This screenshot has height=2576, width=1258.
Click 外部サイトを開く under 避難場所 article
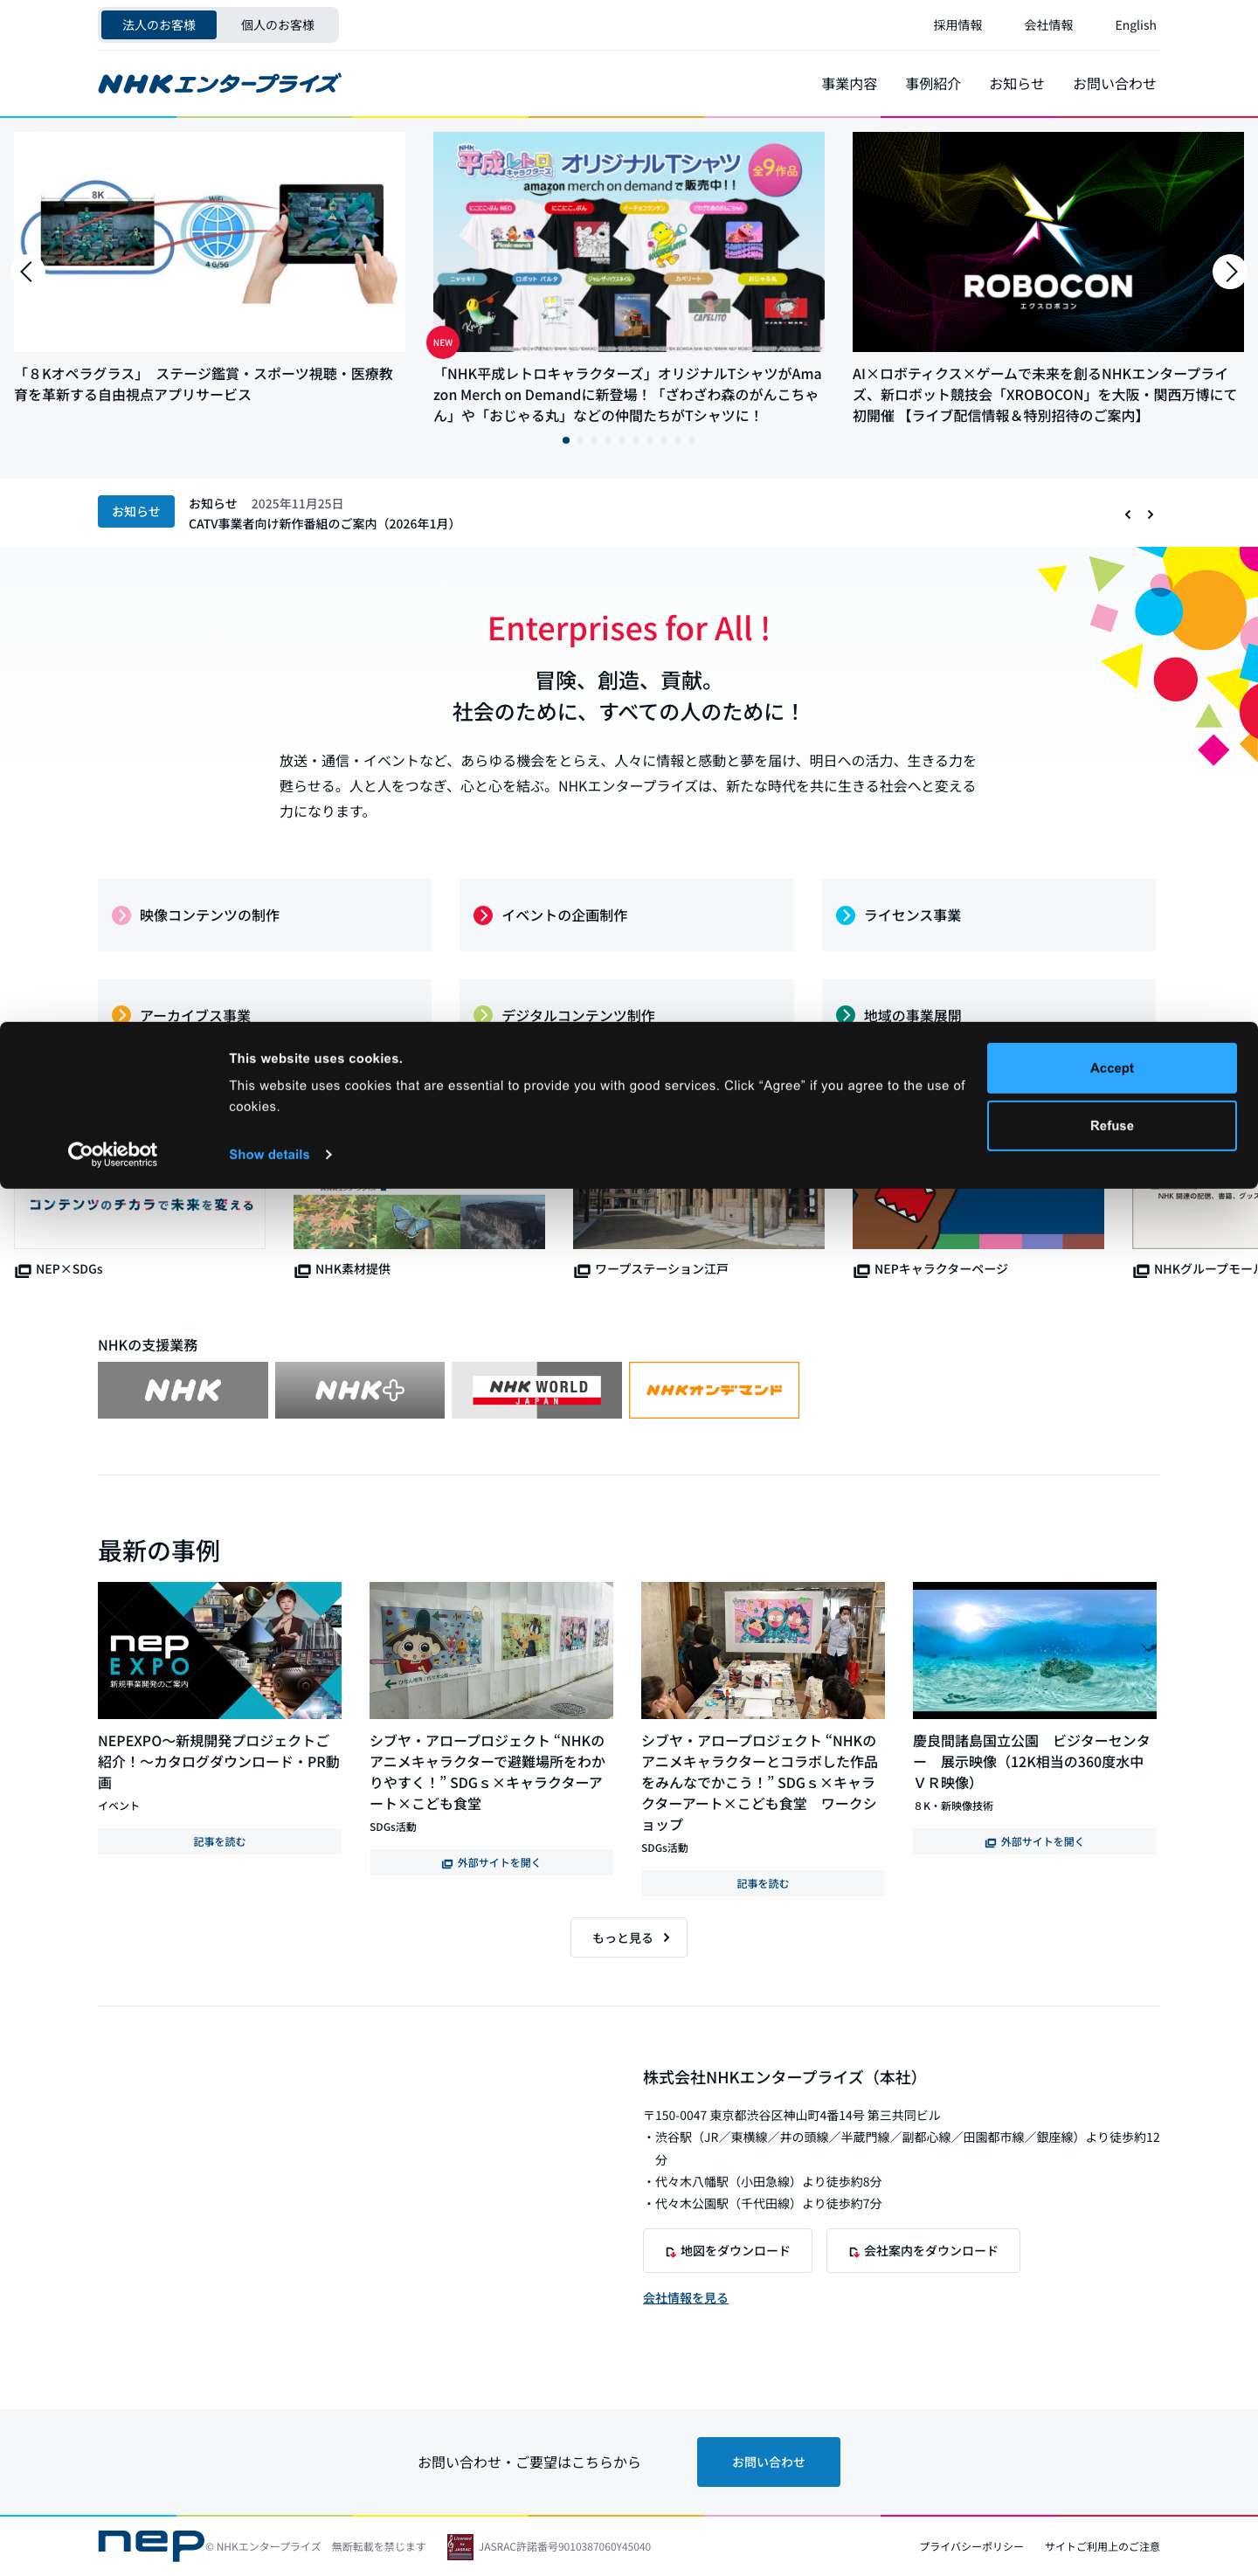(491, 1863)
